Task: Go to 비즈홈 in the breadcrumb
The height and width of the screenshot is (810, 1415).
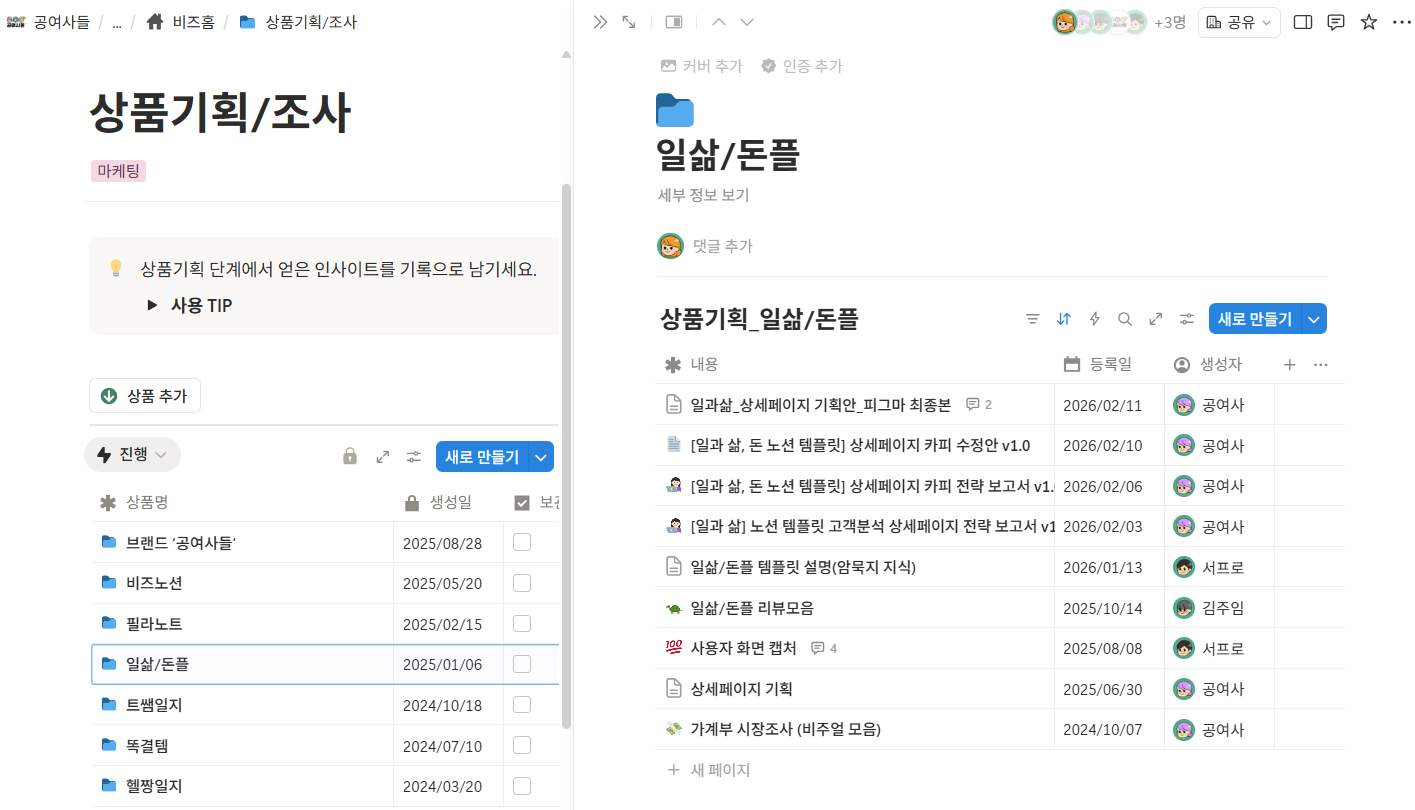Action: tap(194, 22)
